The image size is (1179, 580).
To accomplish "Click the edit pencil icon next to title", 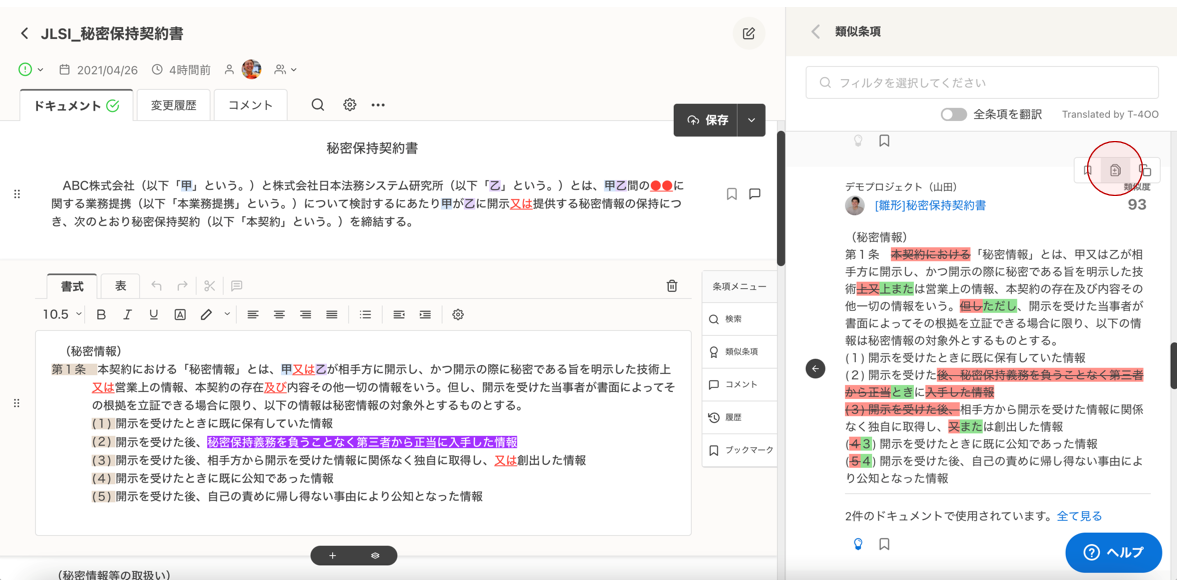I will point(748,34).
